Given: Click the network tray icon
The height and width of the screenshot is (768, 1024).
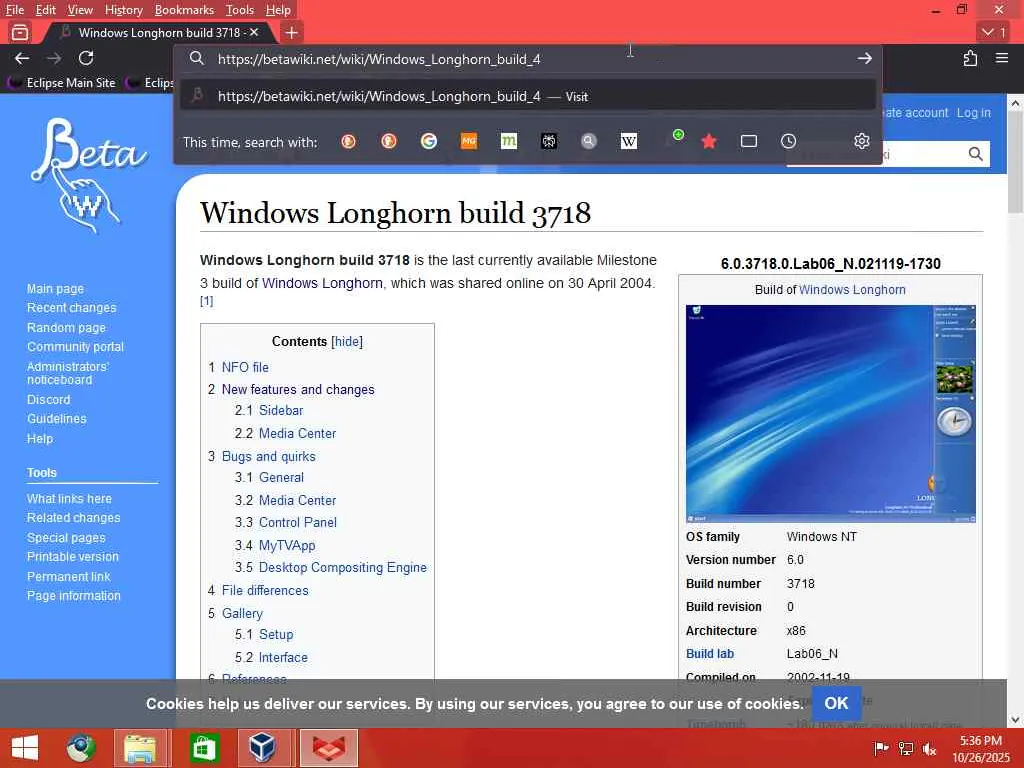Looking at the screenshot, I should 906,748.
